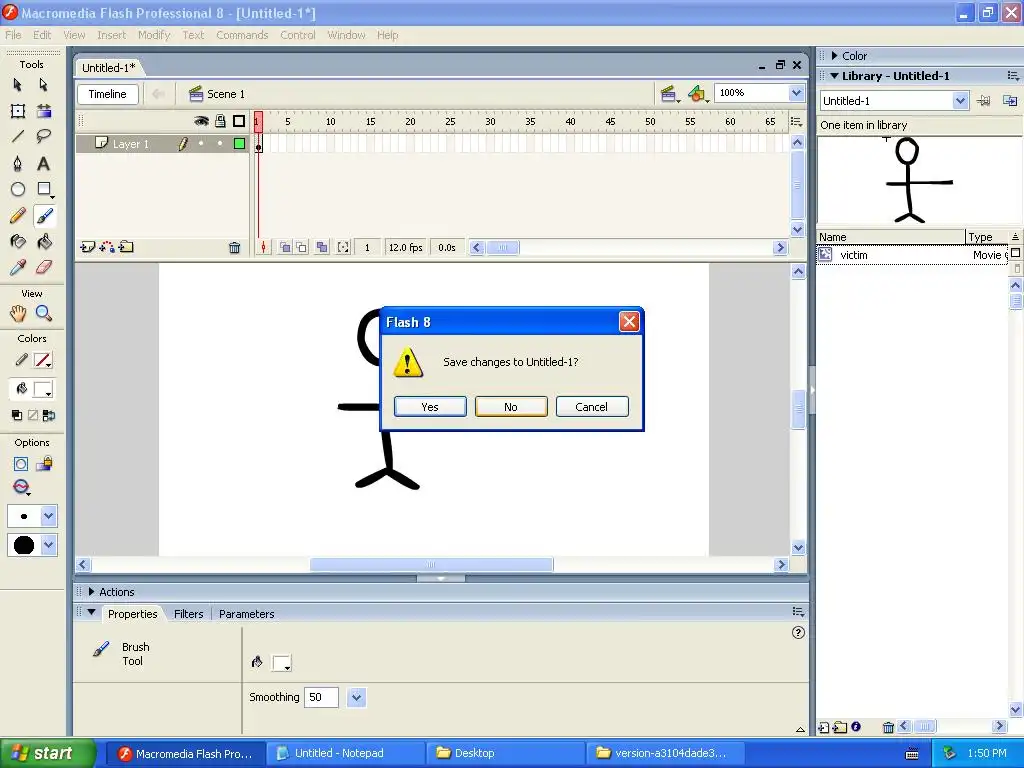Select the Line tool
Image resolution: width=1024 pixels, height=768 pixels.
click(x=18, y=136)
